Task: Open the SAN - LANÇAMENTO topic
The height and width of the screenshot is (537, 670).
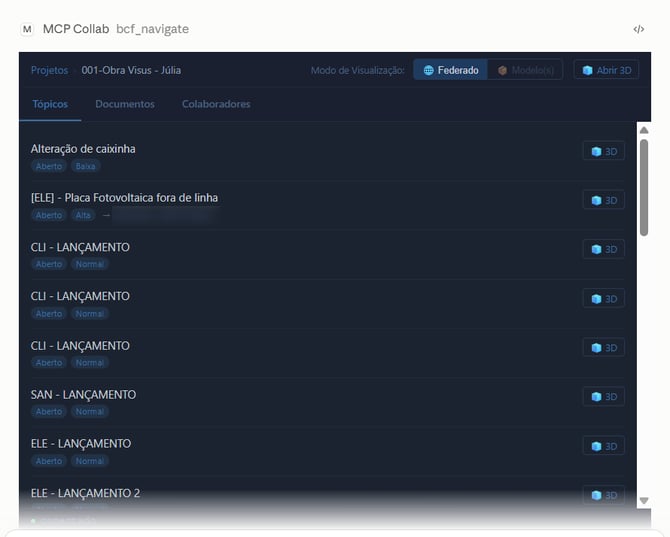Action: coord(83,394)
